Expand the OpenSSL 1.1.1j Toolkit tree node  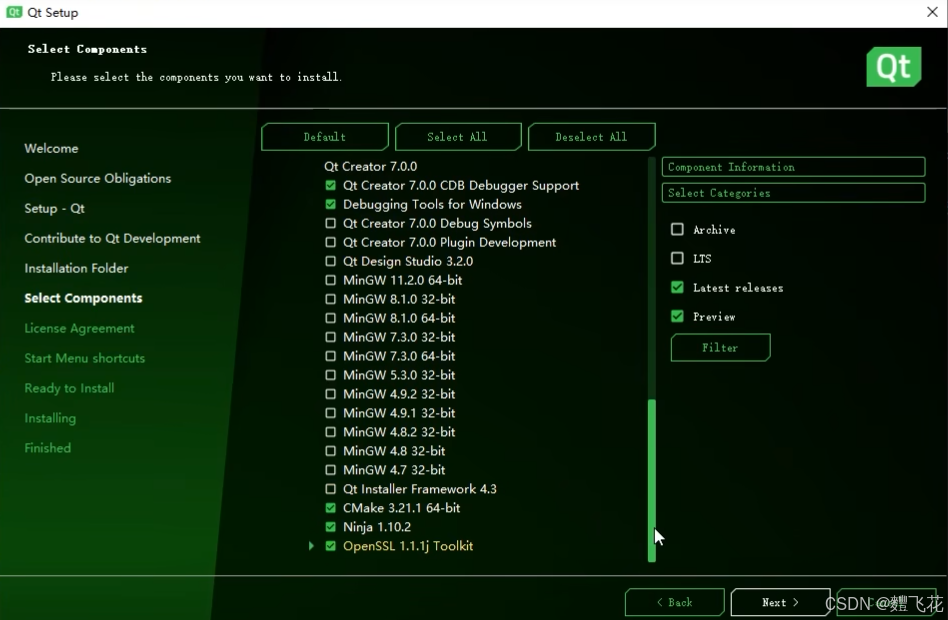click(311, 546)
